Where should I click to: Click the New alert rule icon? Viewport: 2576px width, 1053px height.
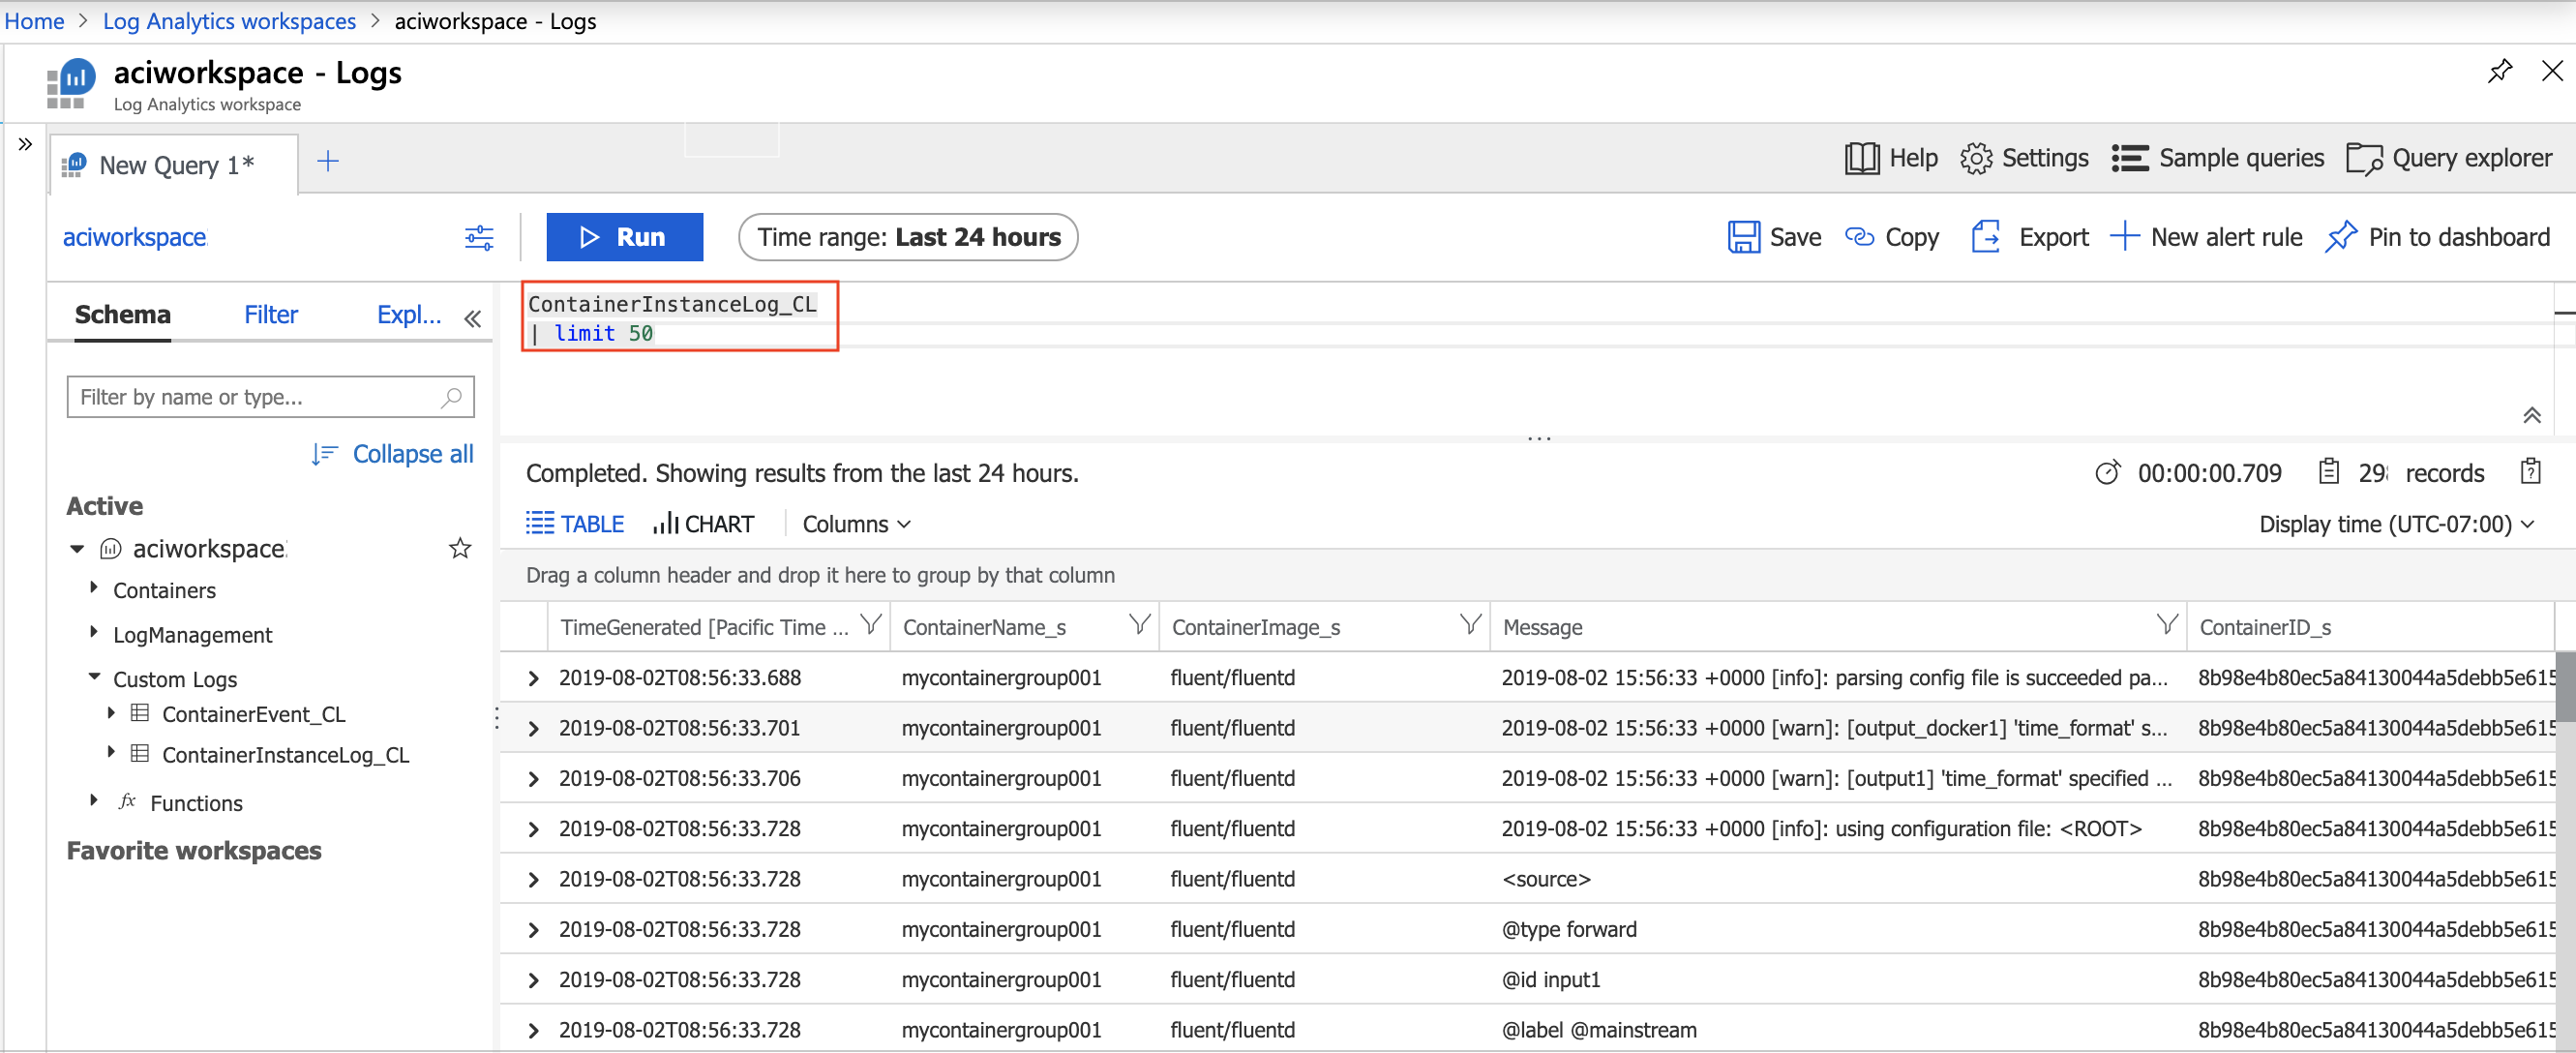pos(2128,236)
